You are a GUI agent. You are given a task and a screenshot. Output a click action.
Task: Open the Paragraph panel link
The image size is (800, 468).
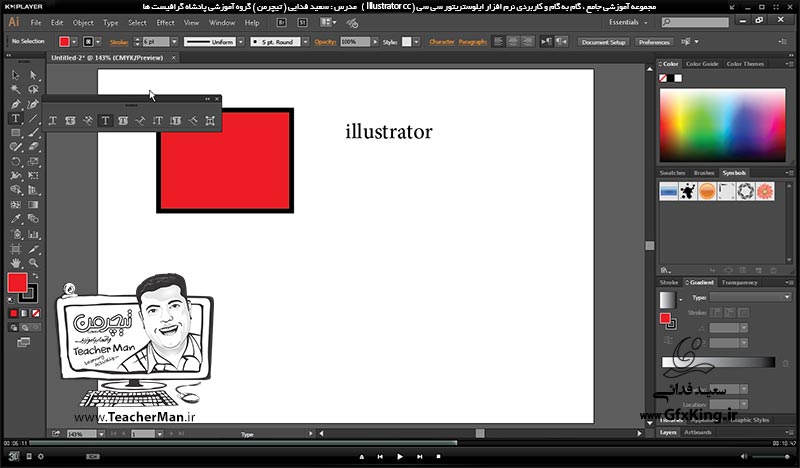coord(472,42)
